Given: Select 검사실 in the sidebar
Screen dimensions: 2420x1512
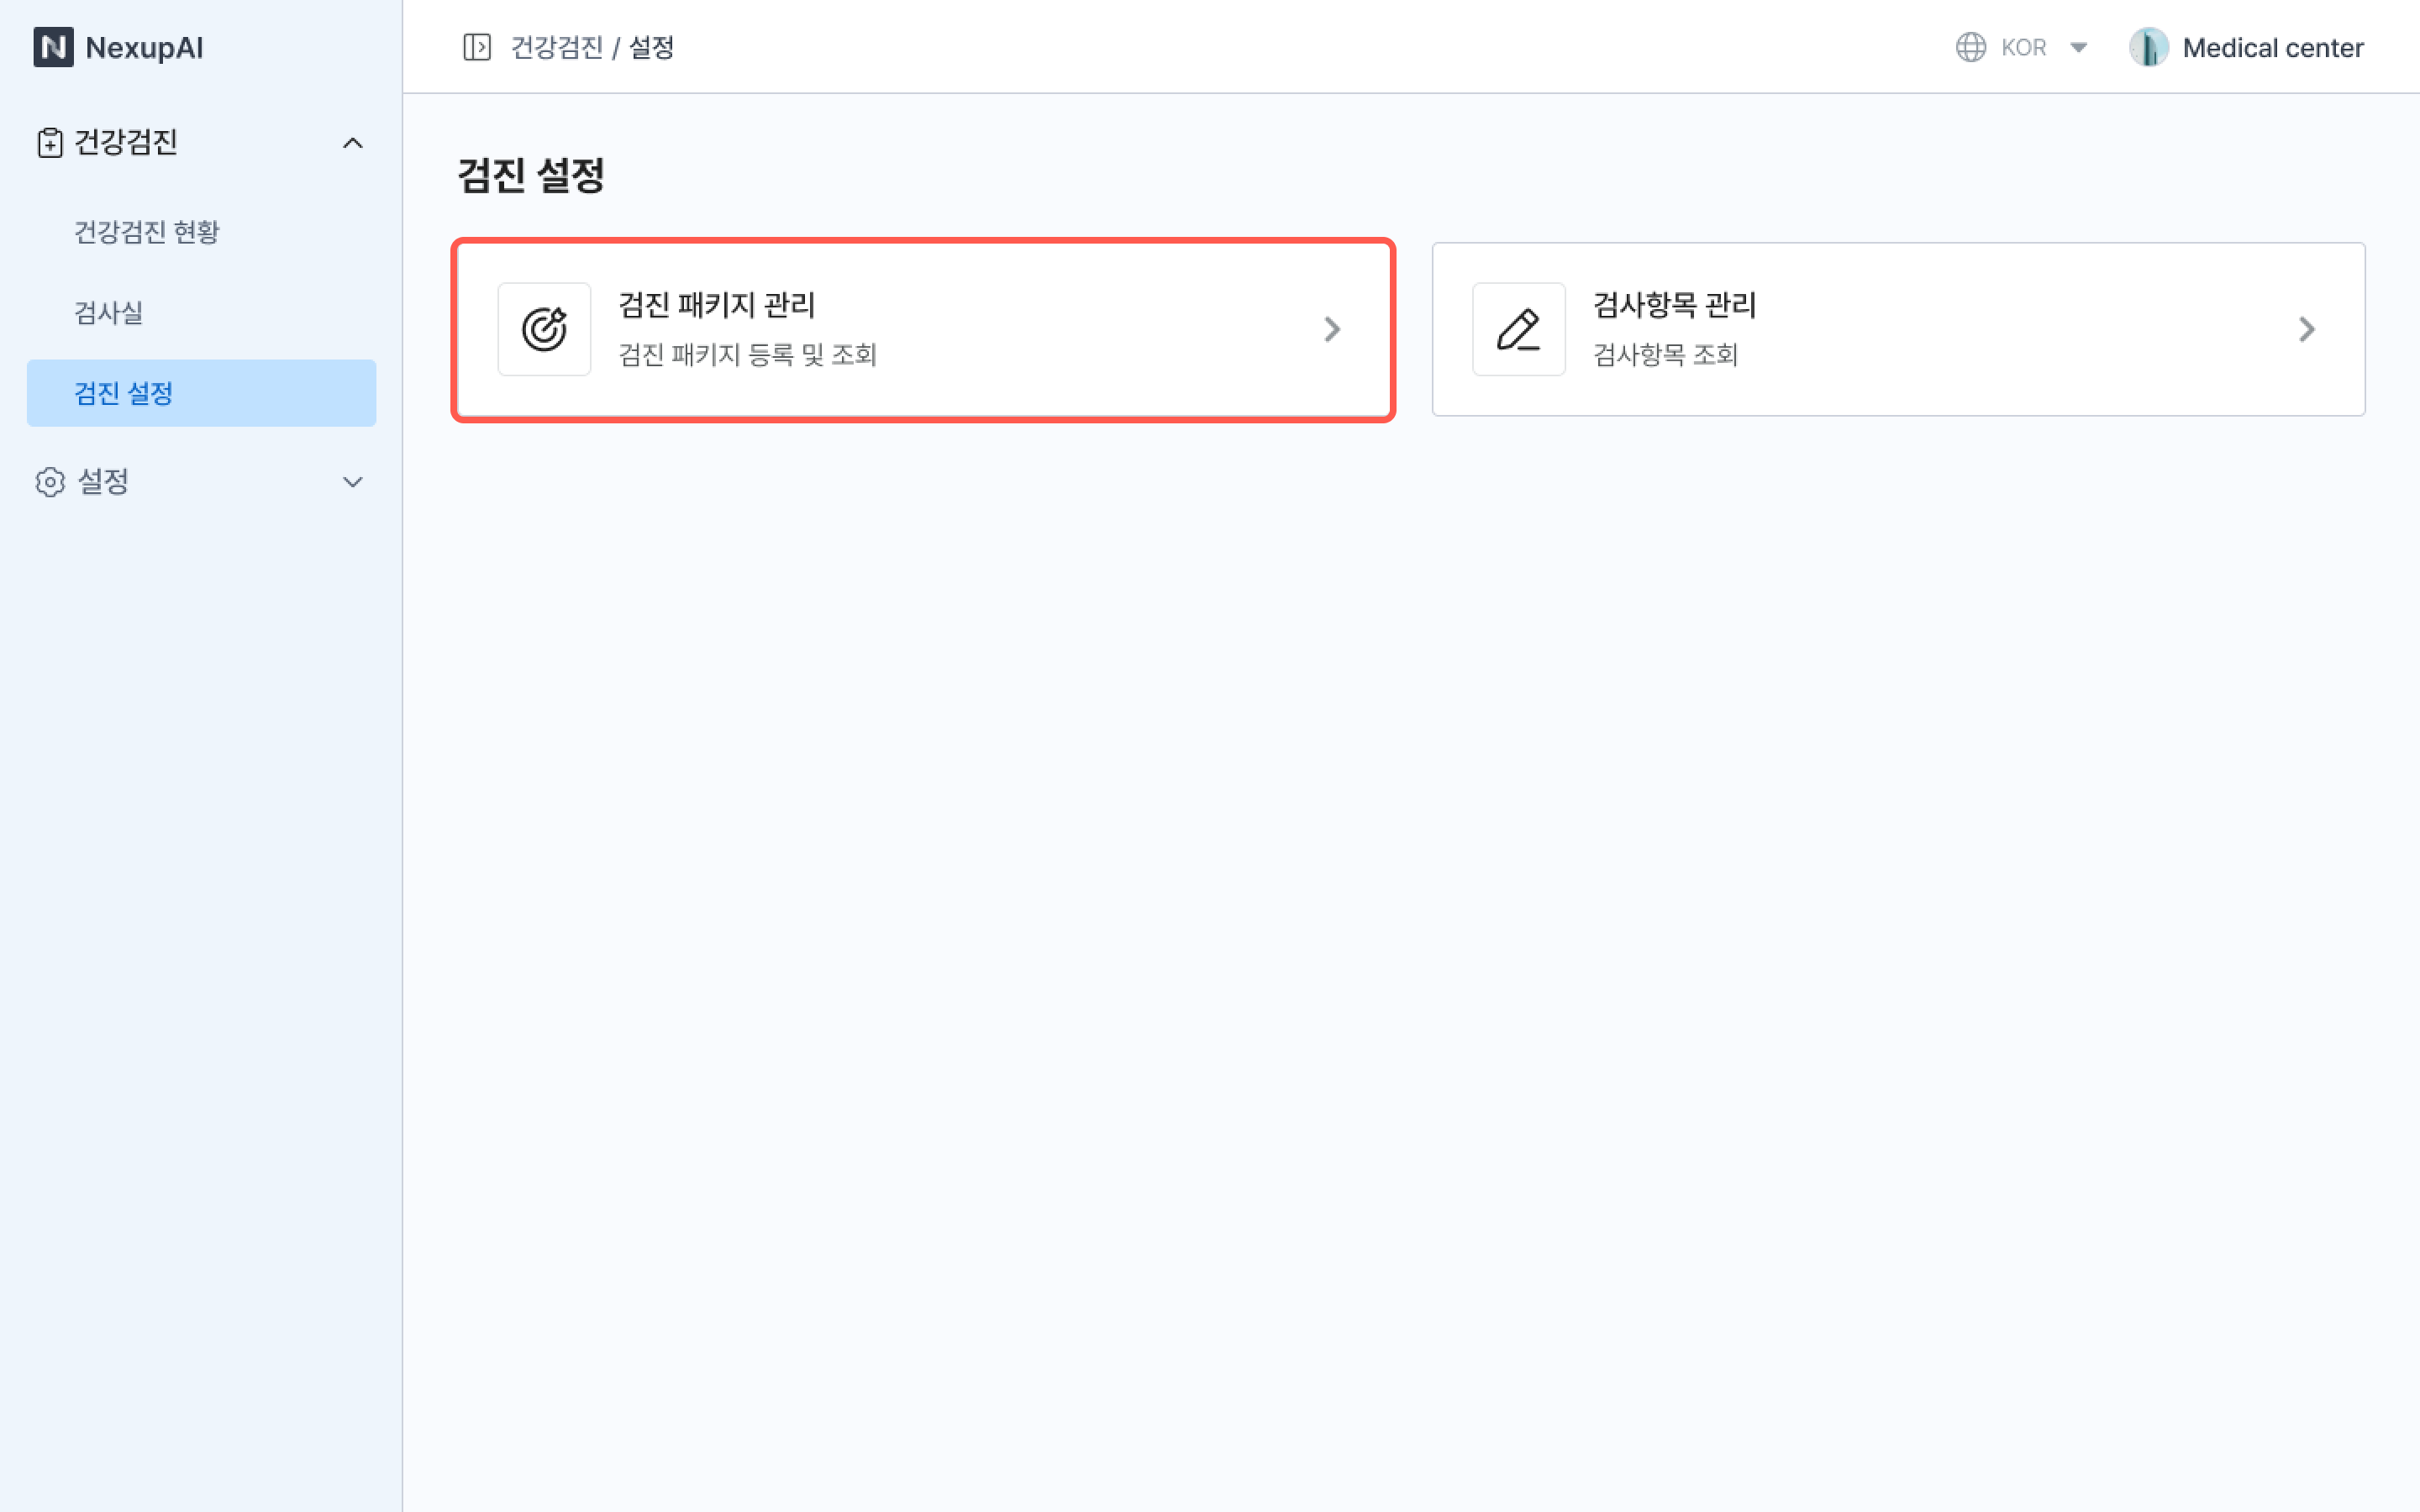Looking at the screenshot, I should (x=108, y=313).
